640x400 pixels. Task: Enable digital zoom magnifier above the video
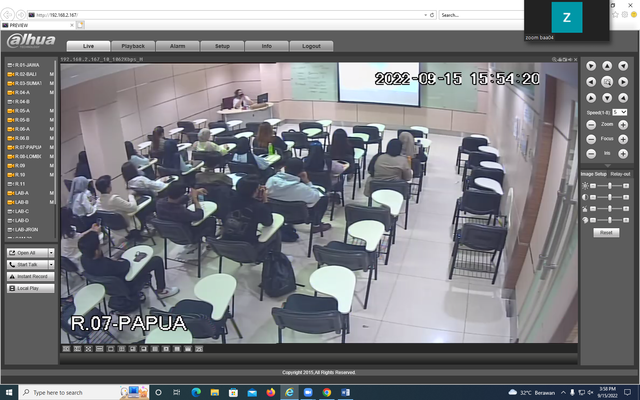[x=554, y=60]
